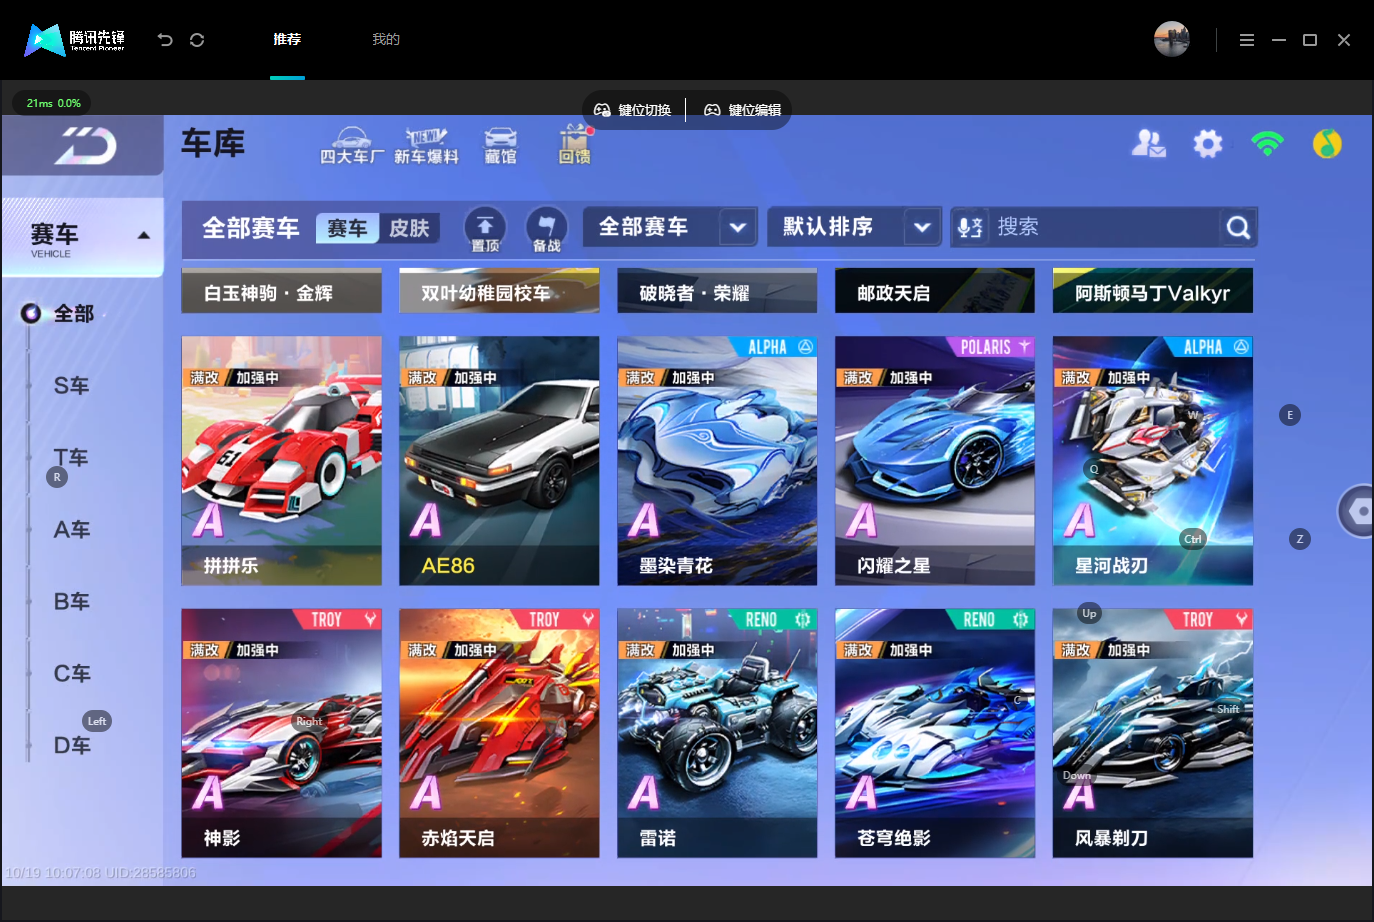Image resolution: width=1374 pixels, height=922 pixels.
Task: Select the C车 category
Action: (x=71, y=674)
